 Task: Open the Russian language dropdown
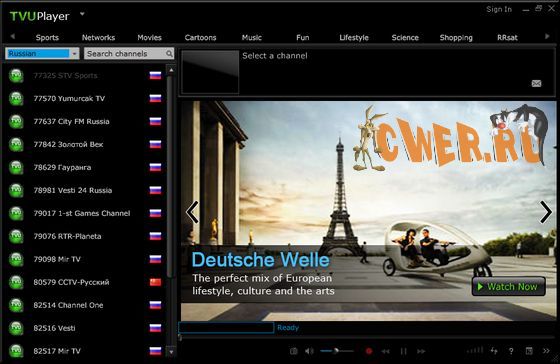(42, 54)
